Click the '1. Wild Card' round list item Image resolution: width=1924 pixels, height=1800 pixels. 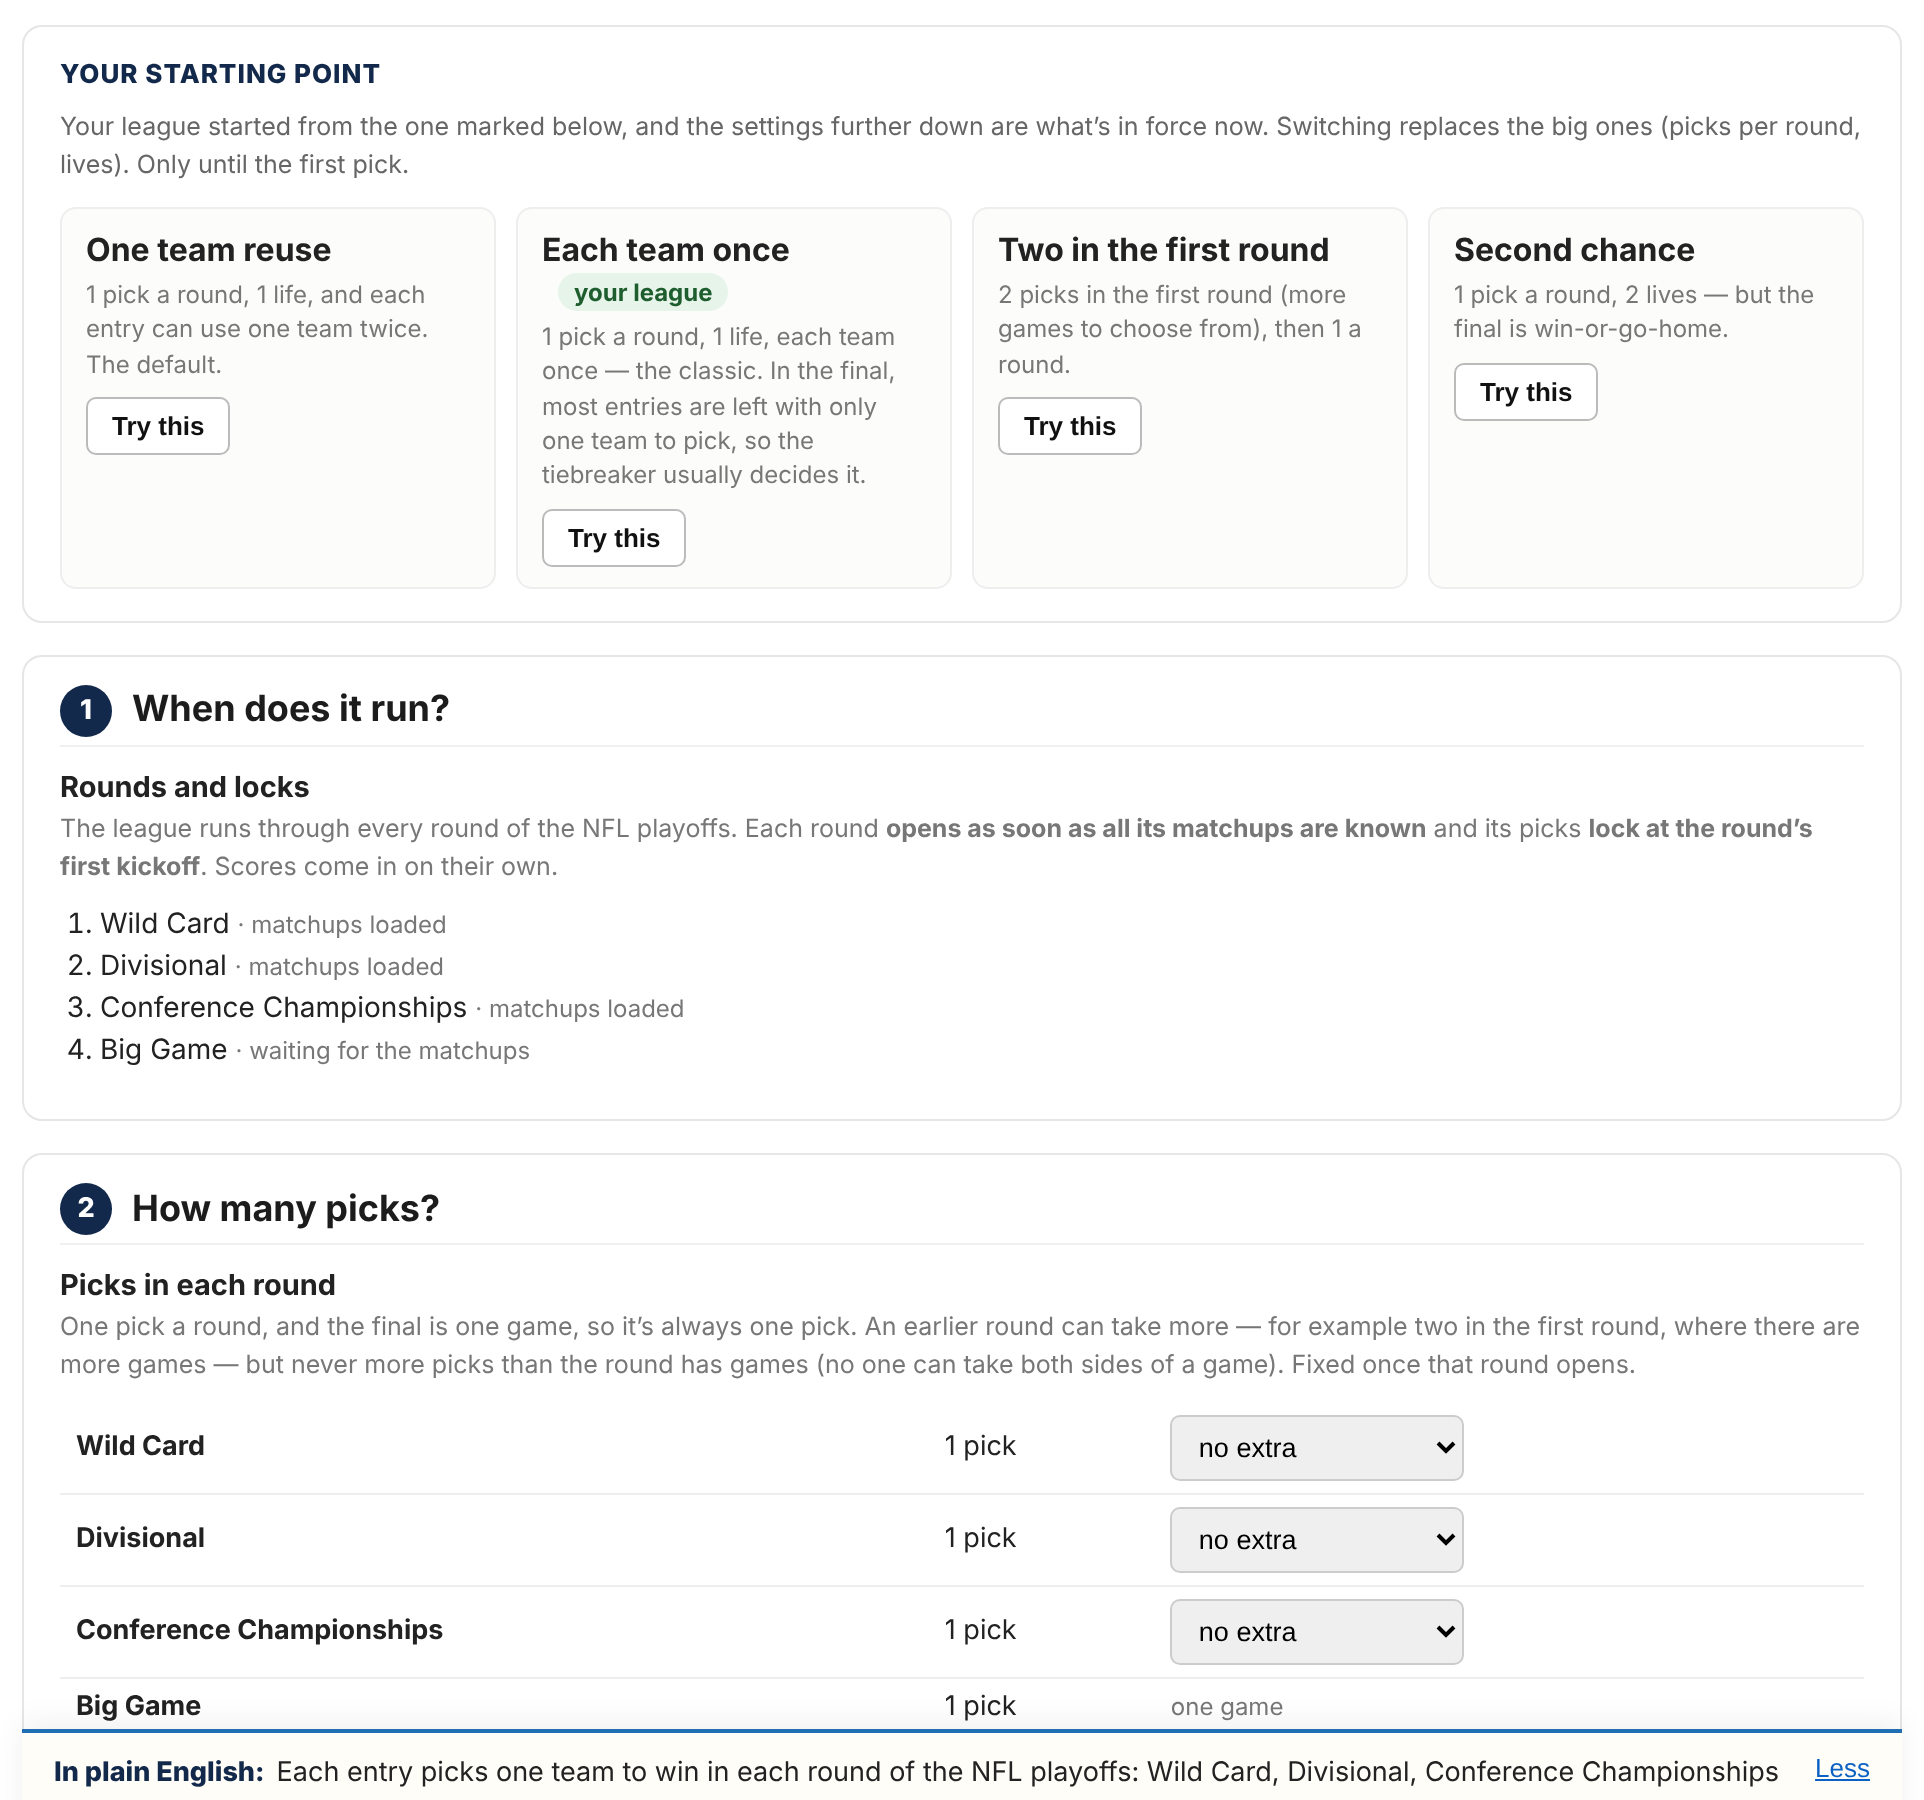pos(257,923)
